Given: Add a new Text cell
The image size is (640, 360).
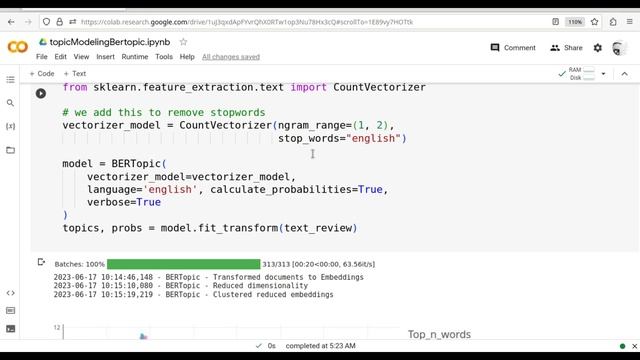Looking at the screenshot, I should click(75, 73).
